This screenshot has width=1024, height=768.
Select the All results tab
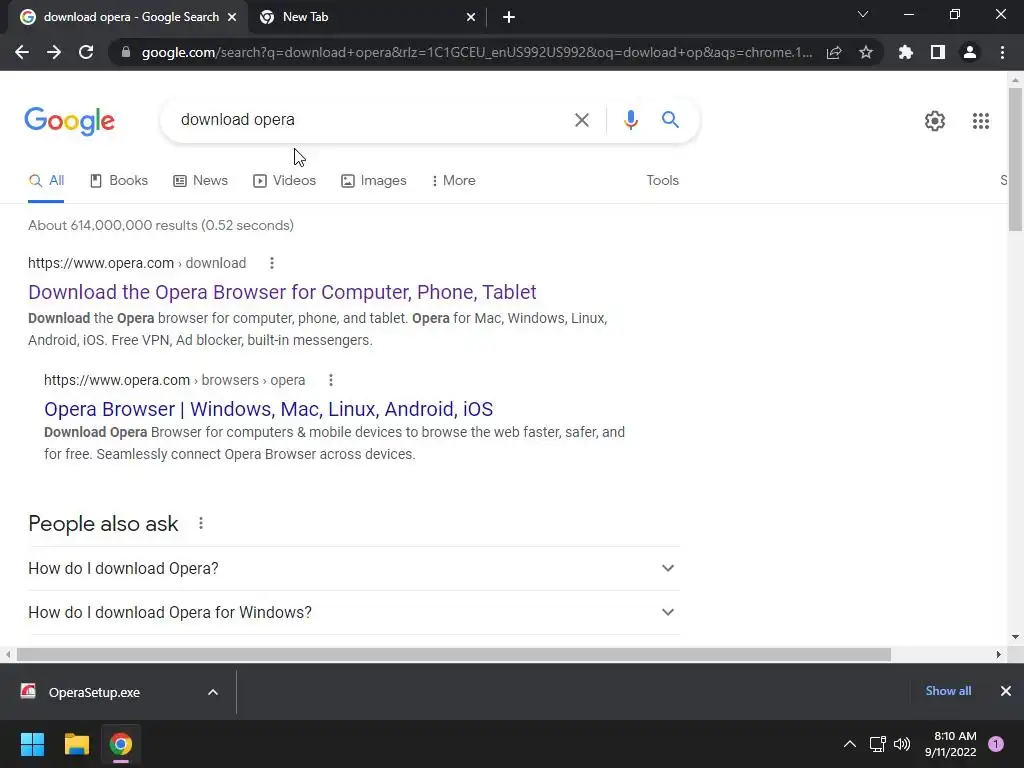point(46,181)
